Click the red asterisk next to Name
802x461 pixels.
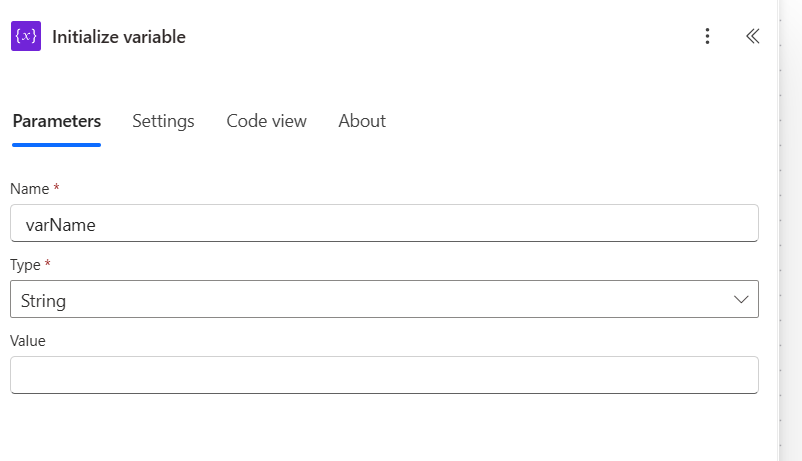tap(56, 188)
